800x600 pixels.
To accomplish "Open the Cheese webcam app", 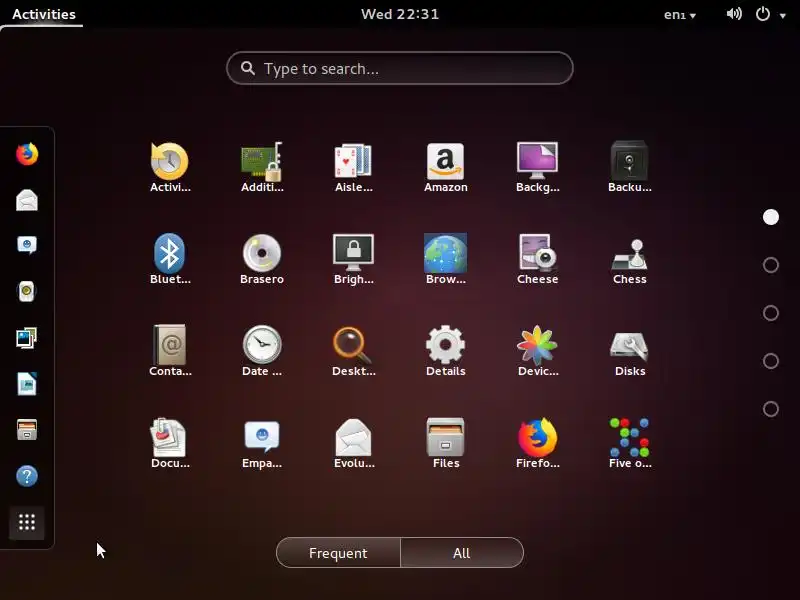I will pyautogui.click(x=537, y=259).
